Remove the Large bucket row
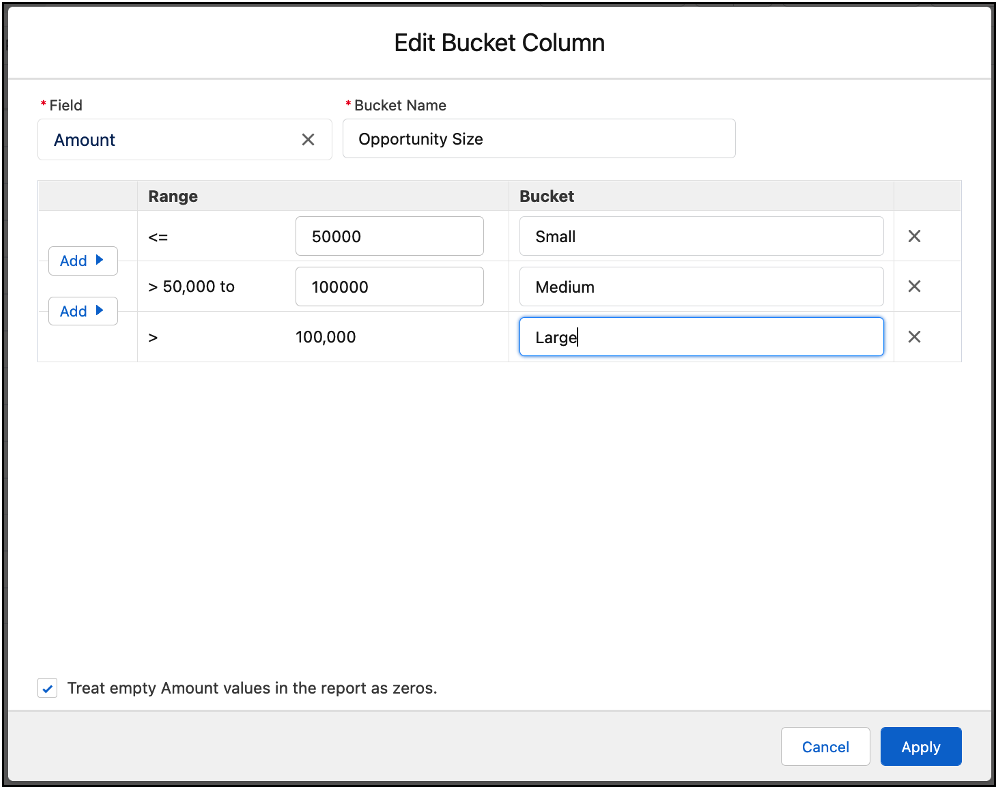The height and width of the screenshot is (789, 999). click(x=913, y=337)
